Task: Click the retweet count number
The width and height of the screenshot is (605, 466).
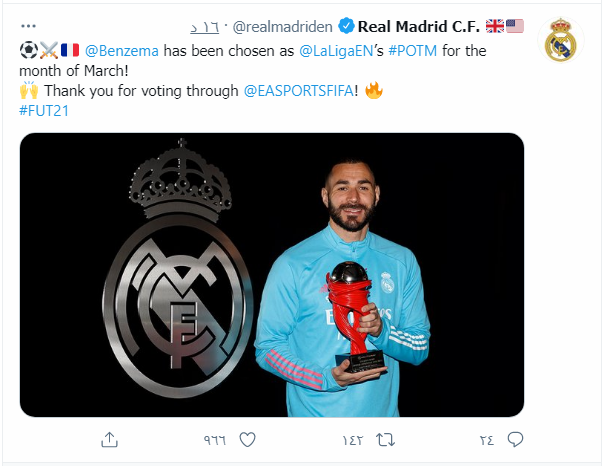Action: point(352,440)
